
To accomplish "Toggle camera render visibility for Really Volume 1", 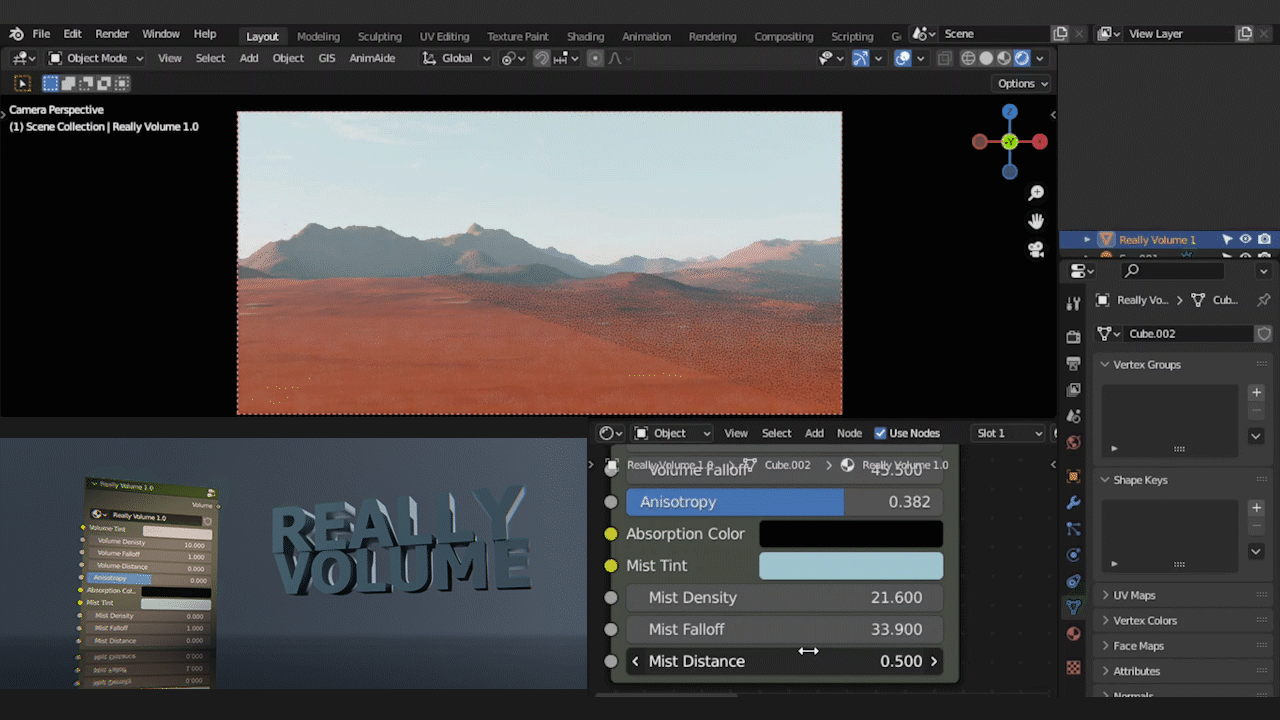I will pos(1264,239).
